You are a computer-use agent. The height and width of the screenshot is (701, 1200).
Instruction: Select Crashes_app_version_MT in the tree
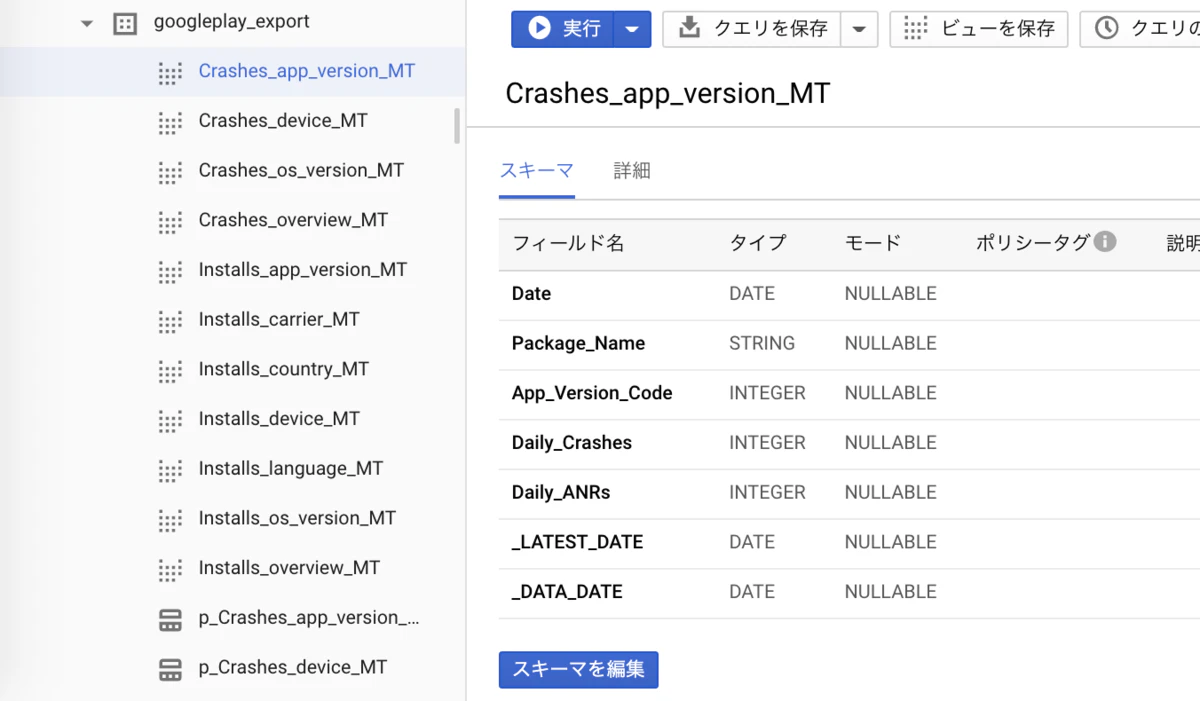click(307, 71)
